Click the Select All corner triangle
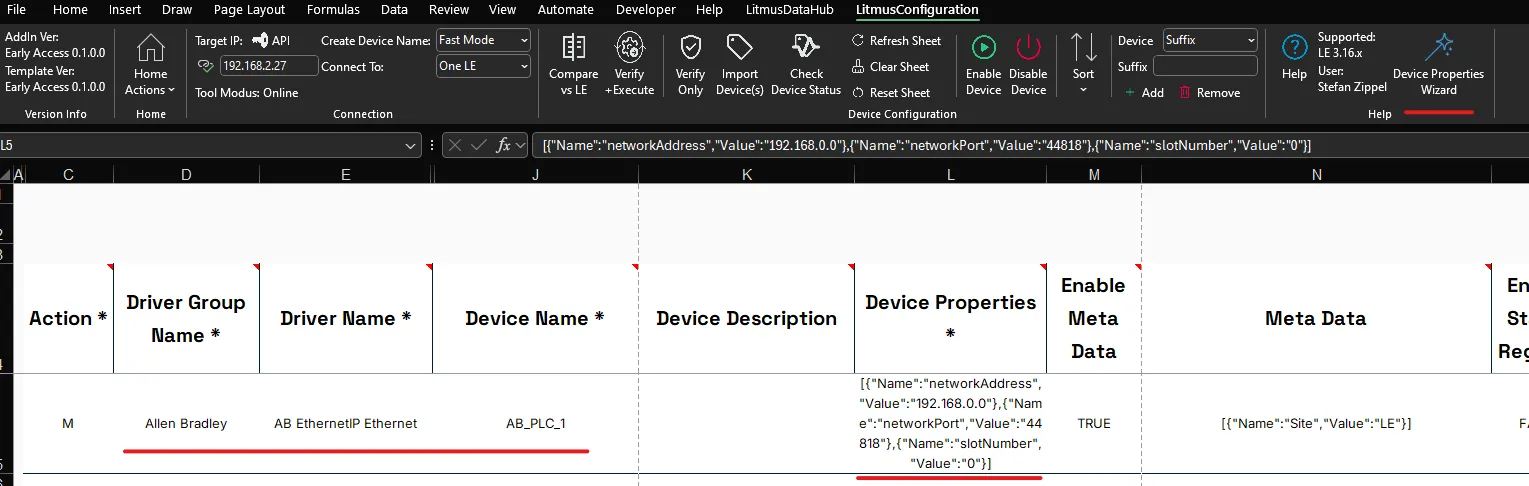 point(5,175)
